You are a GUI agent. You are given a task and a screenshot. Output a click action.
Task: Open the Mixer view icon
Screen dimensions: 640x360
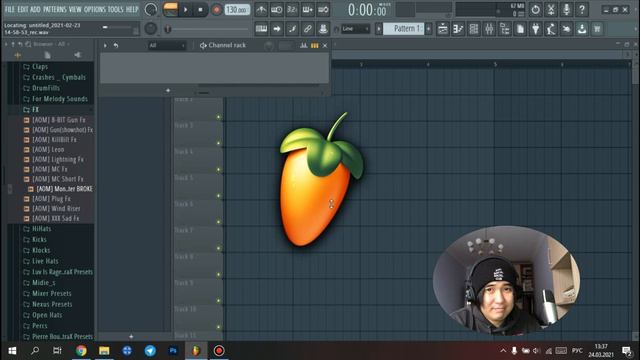pyautogui.click(x=489, y=29)
